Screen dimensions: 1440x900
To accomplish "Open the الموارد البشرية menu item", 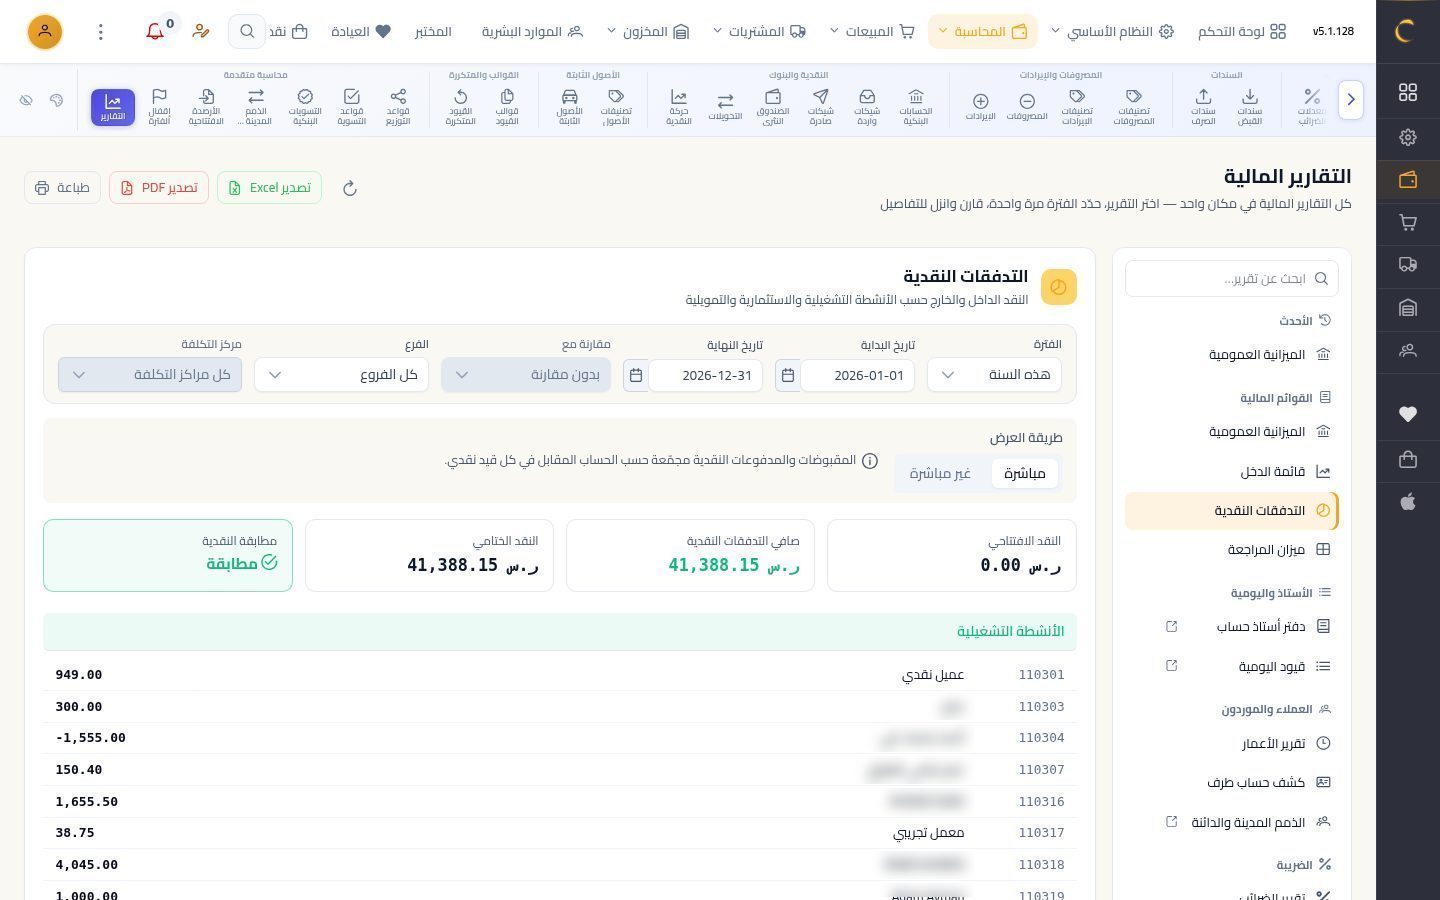I will tap(532, 32).
